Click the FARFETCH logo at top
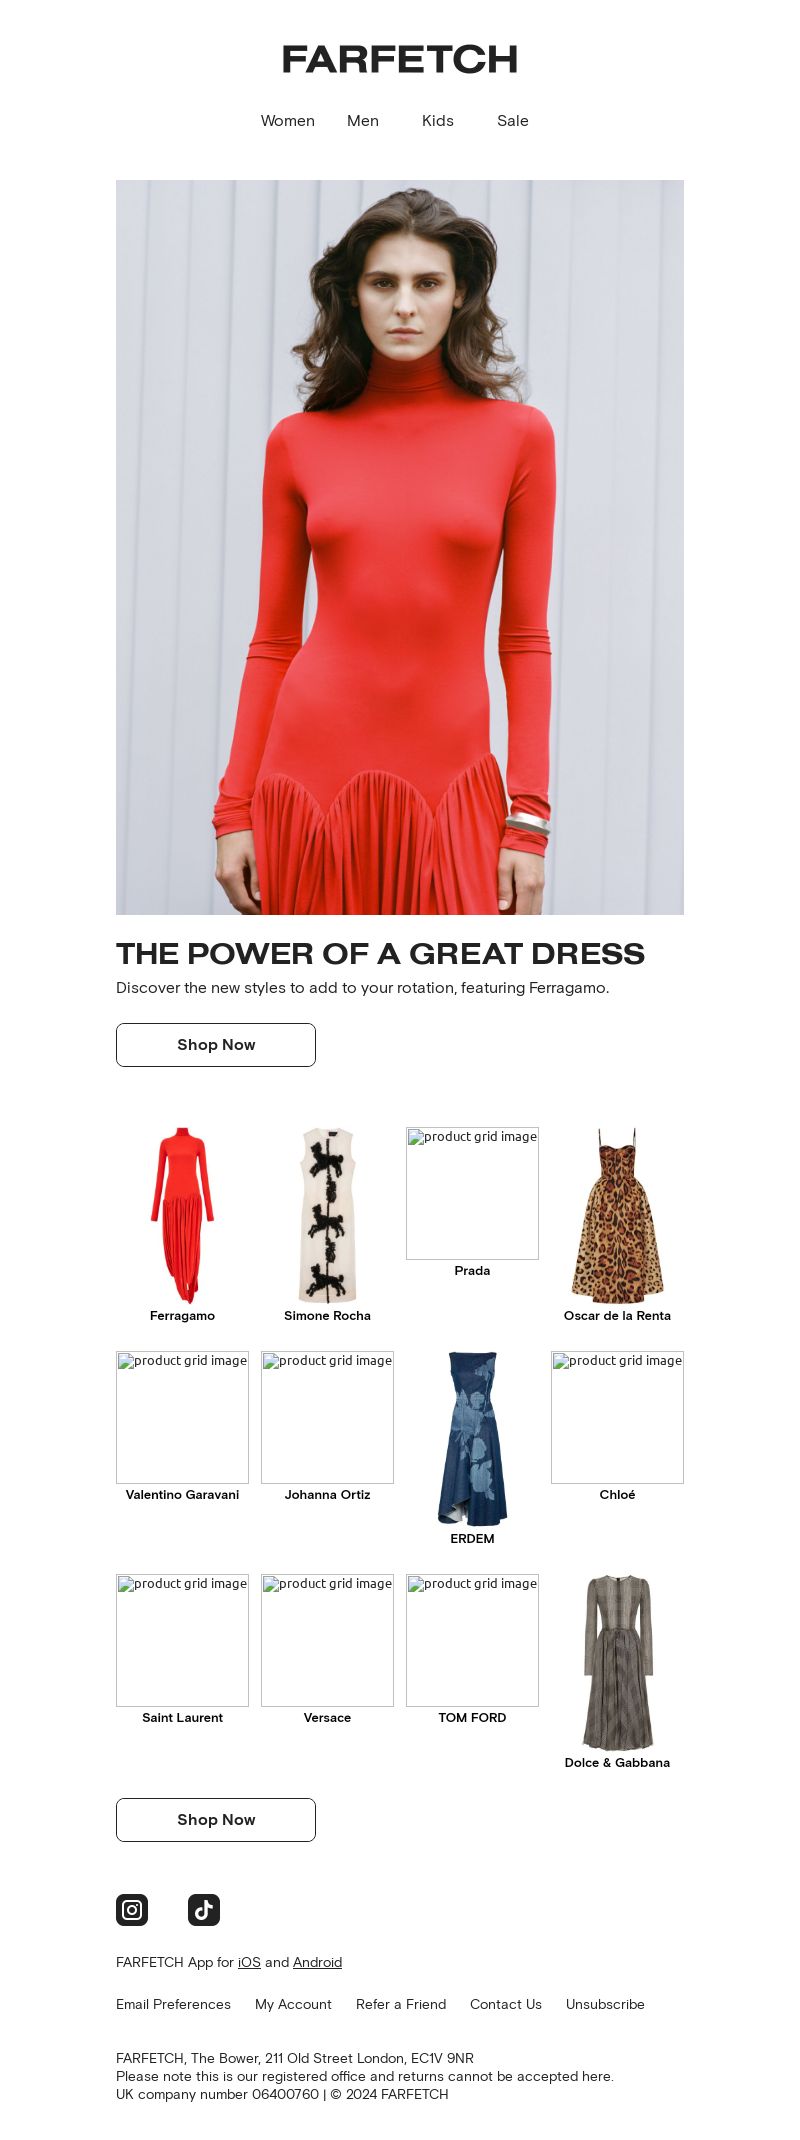The image size is (800, 2140). 400,60
